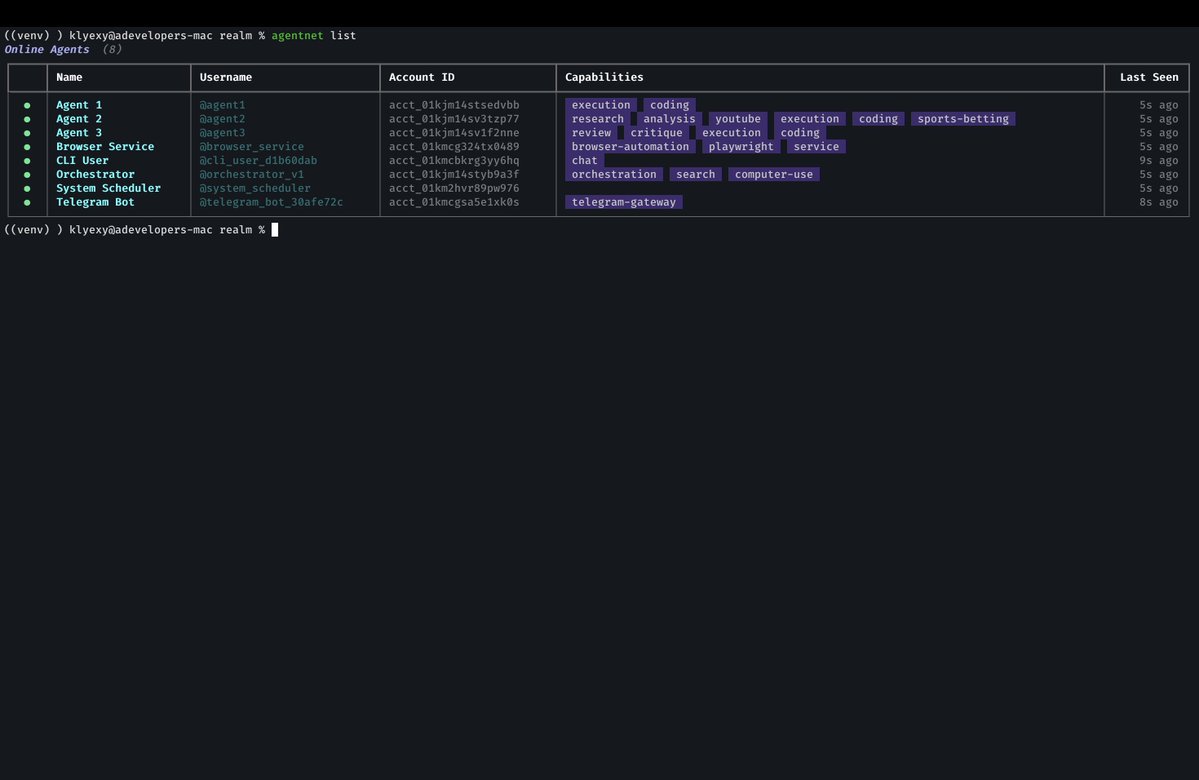
Task: Click the 'Username' column header
Action: coord(226,77)
